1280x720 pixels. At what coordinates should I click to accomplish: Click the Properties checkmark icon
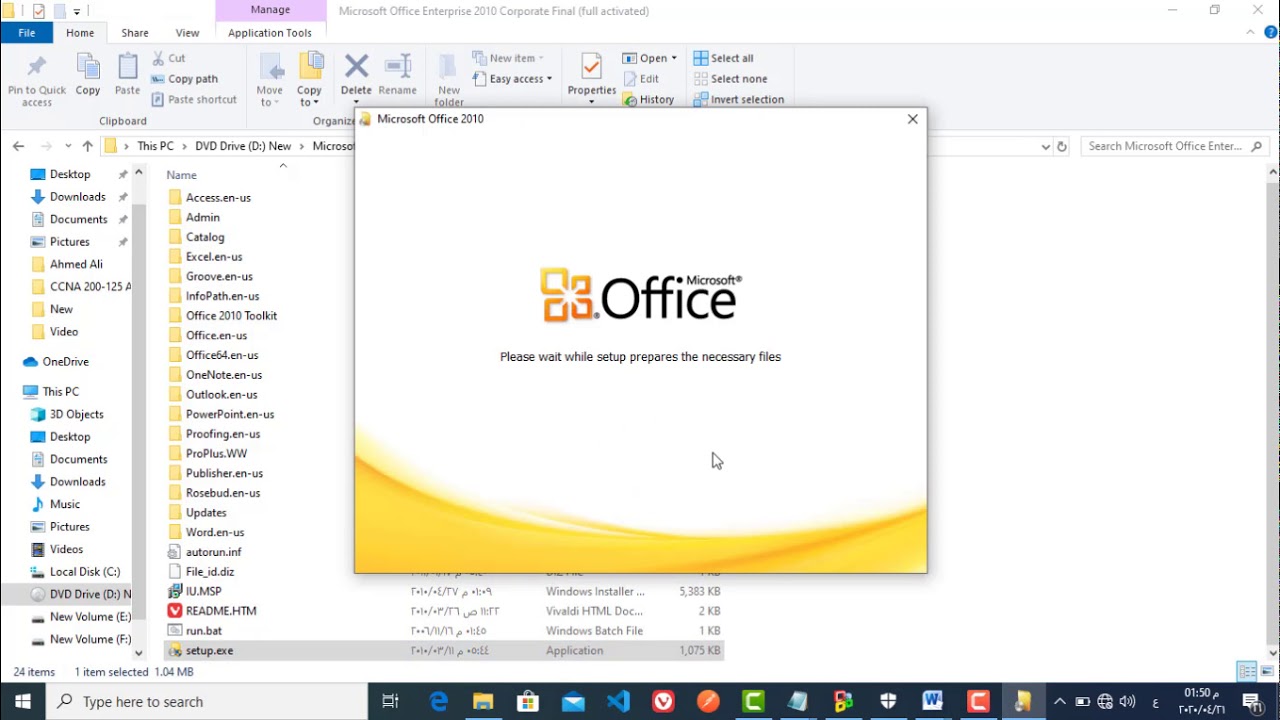pyautogui.click(x=591, y=67)
